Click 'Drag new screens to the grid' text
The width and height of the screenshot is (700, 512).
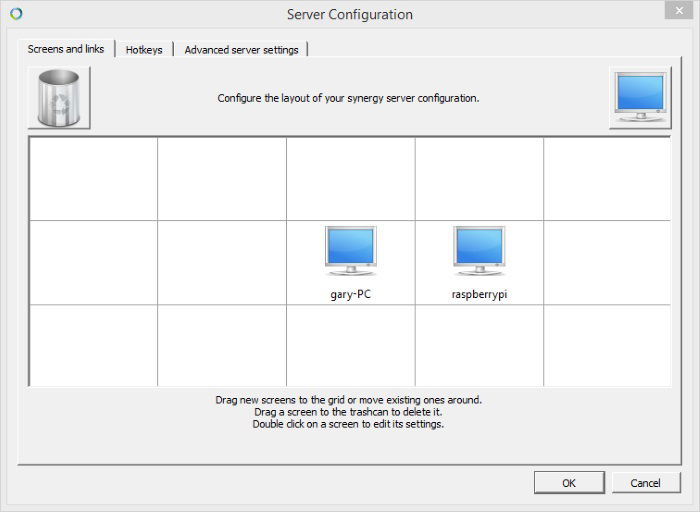348,400
